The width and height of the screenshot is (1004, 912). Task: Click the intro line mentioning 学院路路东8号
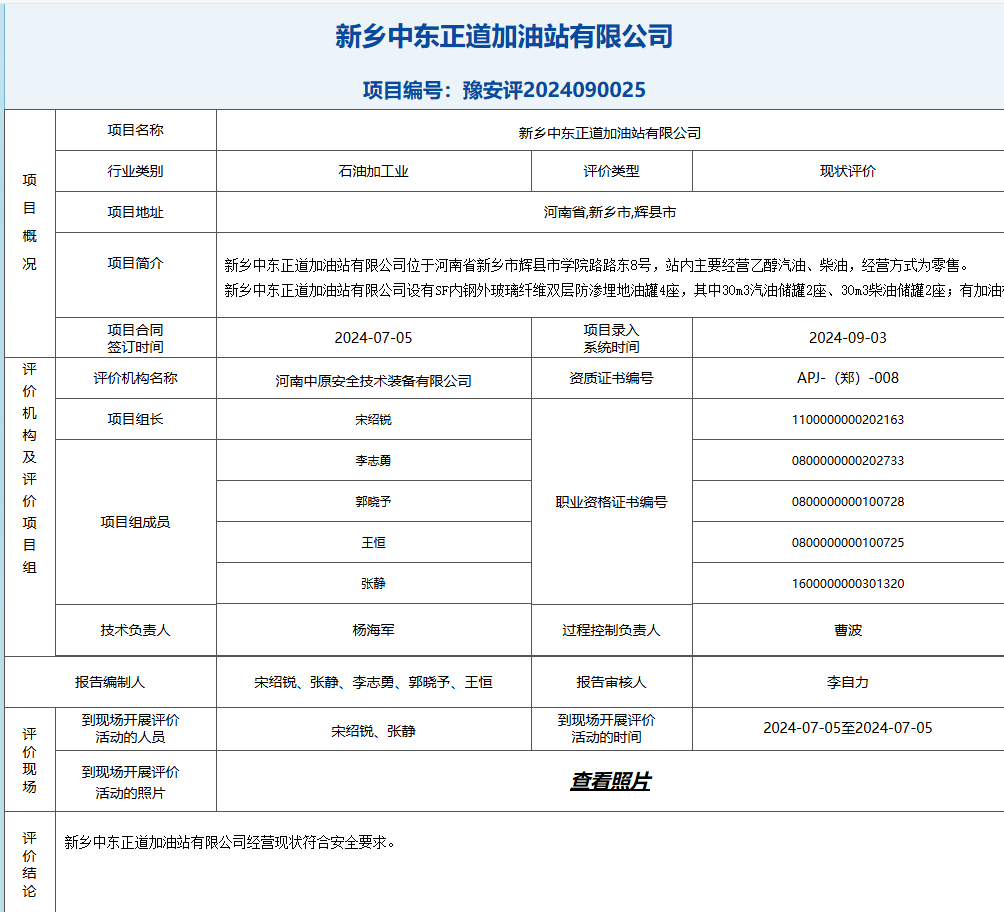tap(597, 265)
